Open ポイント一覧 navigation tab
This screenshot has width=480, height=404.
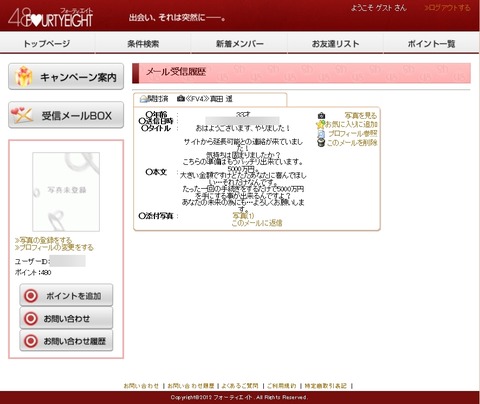pyautogui.click(x=431, y=44)
